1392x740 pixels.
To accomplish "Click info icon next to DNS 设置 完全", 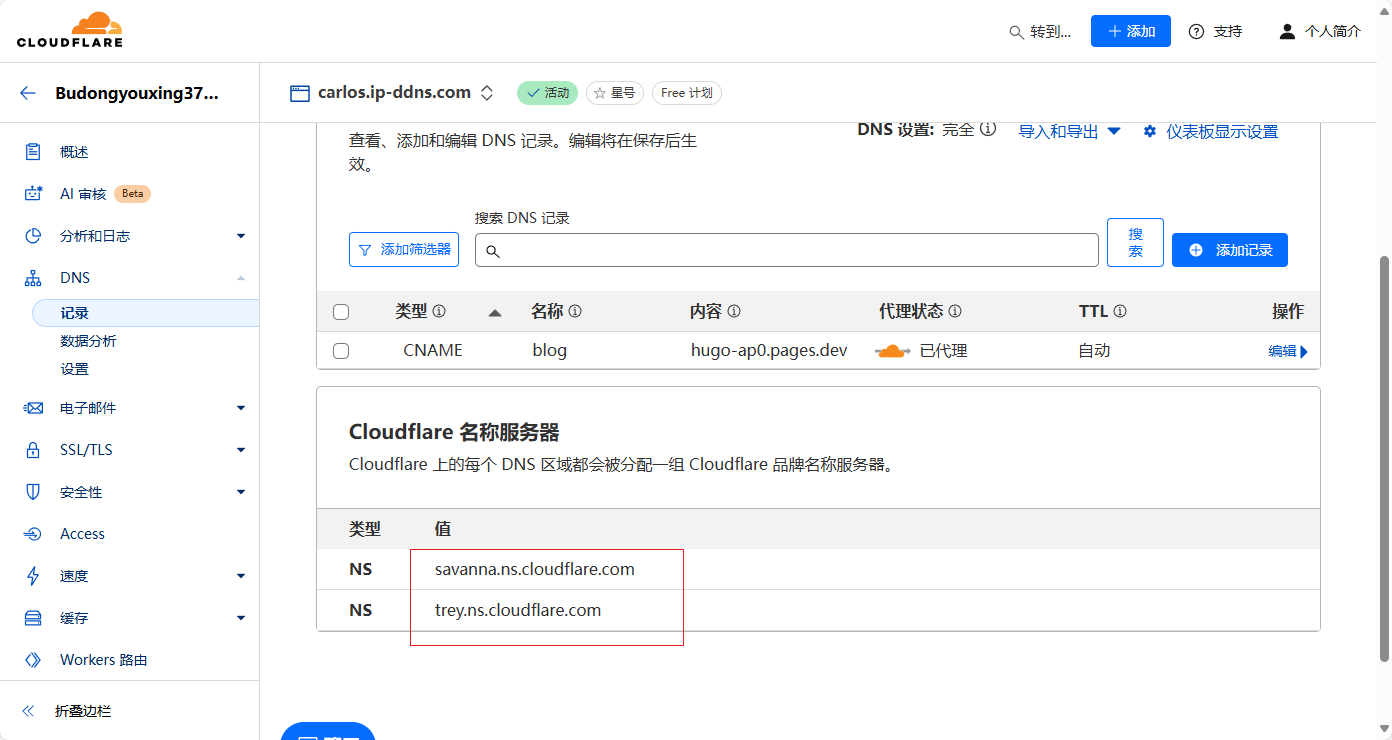I will [988, 129].
